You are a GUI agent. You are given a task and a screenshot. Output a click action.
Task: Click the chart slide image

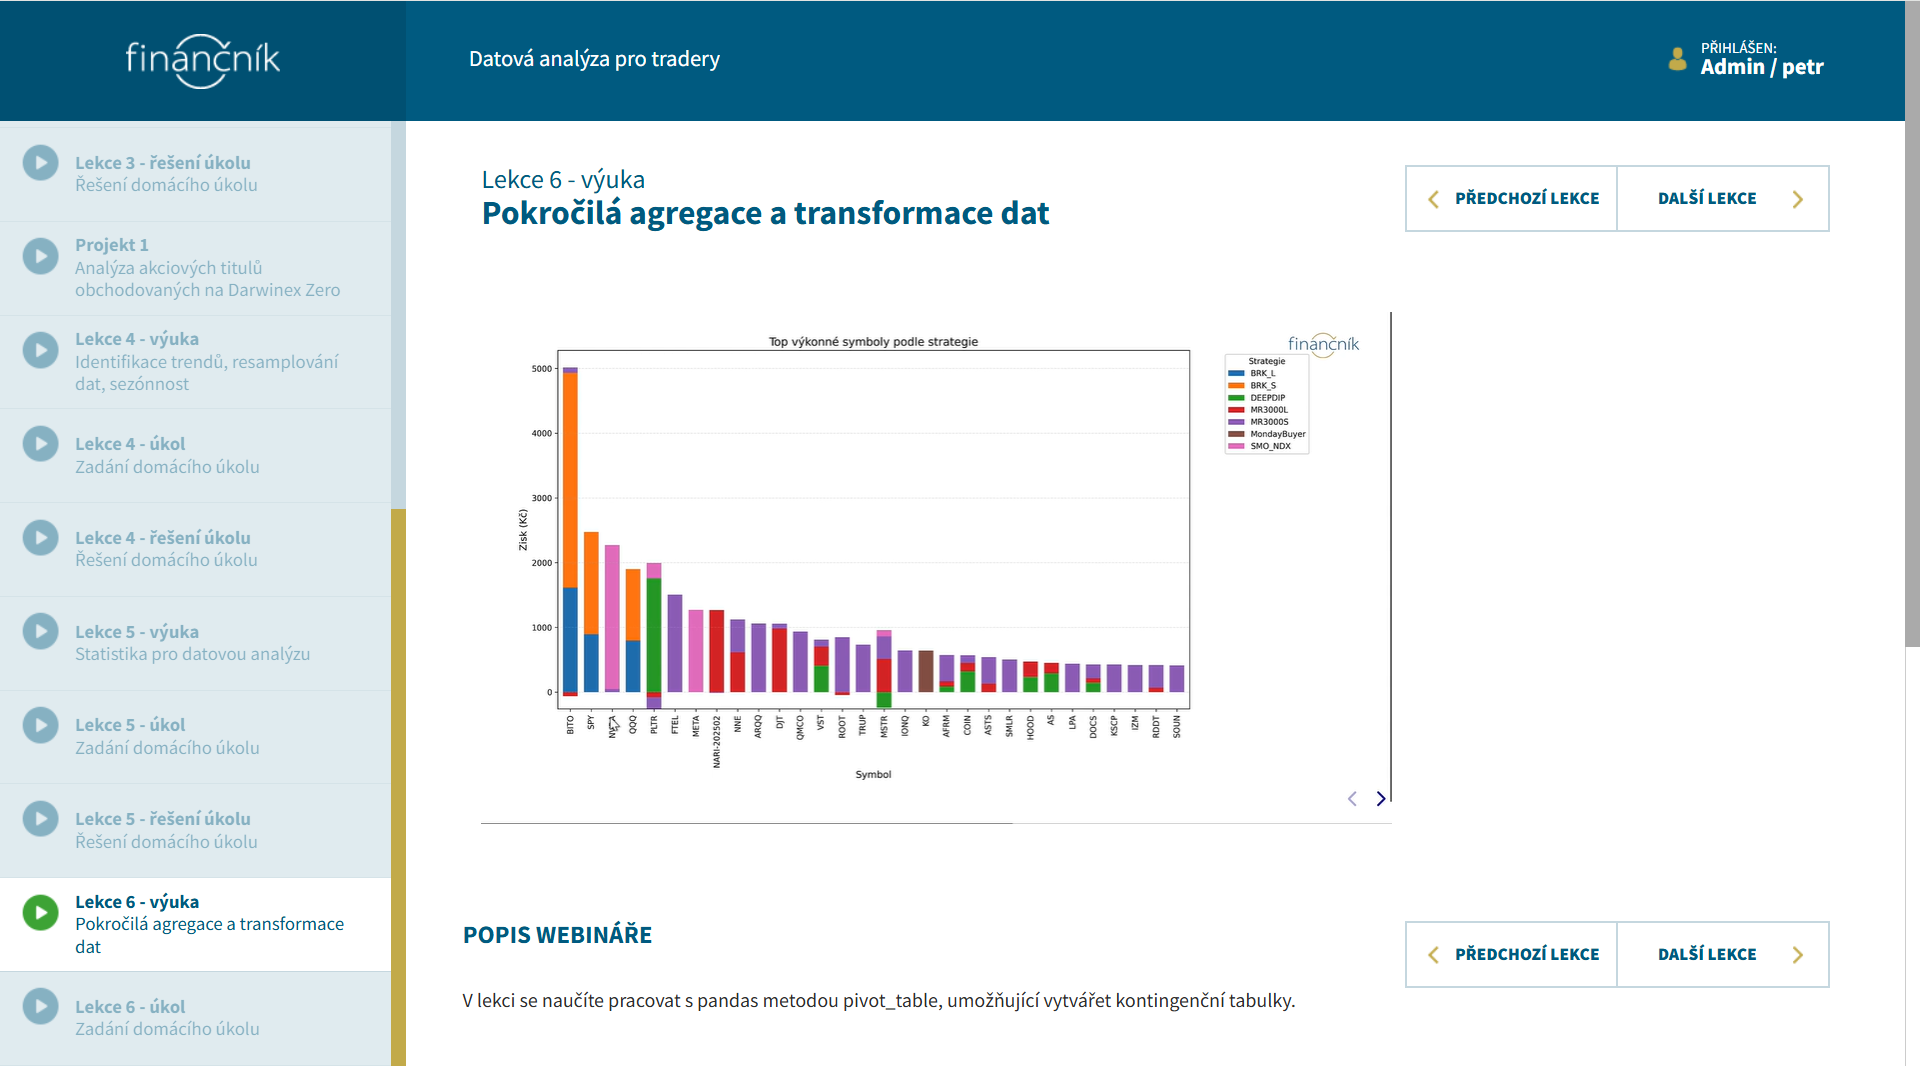point(935,555)
